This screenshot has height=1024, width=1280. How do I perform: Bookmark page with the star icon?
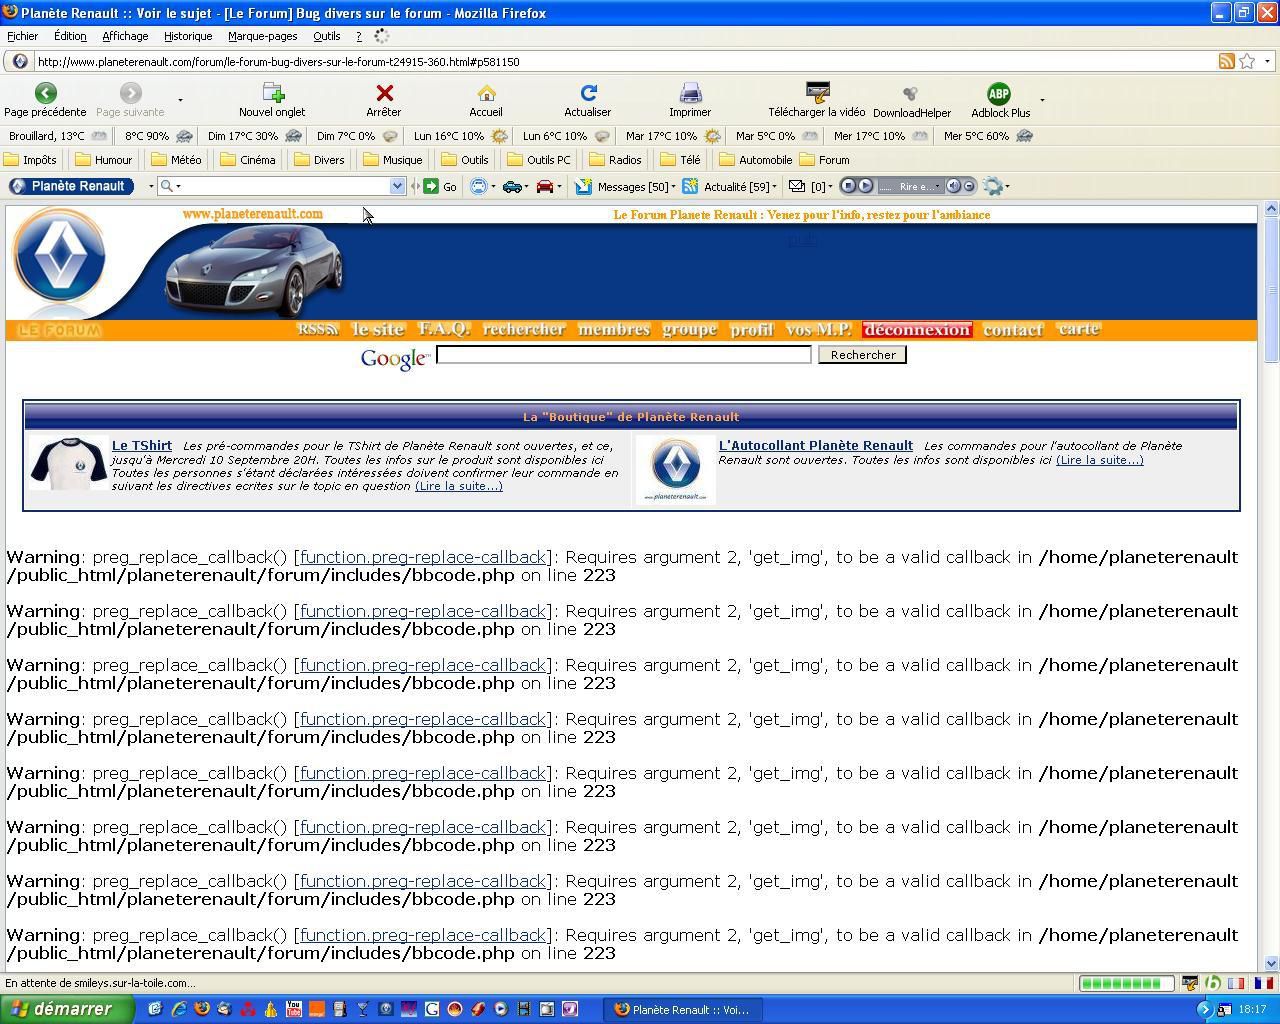pyautogui.click(x=1247, y=61)
